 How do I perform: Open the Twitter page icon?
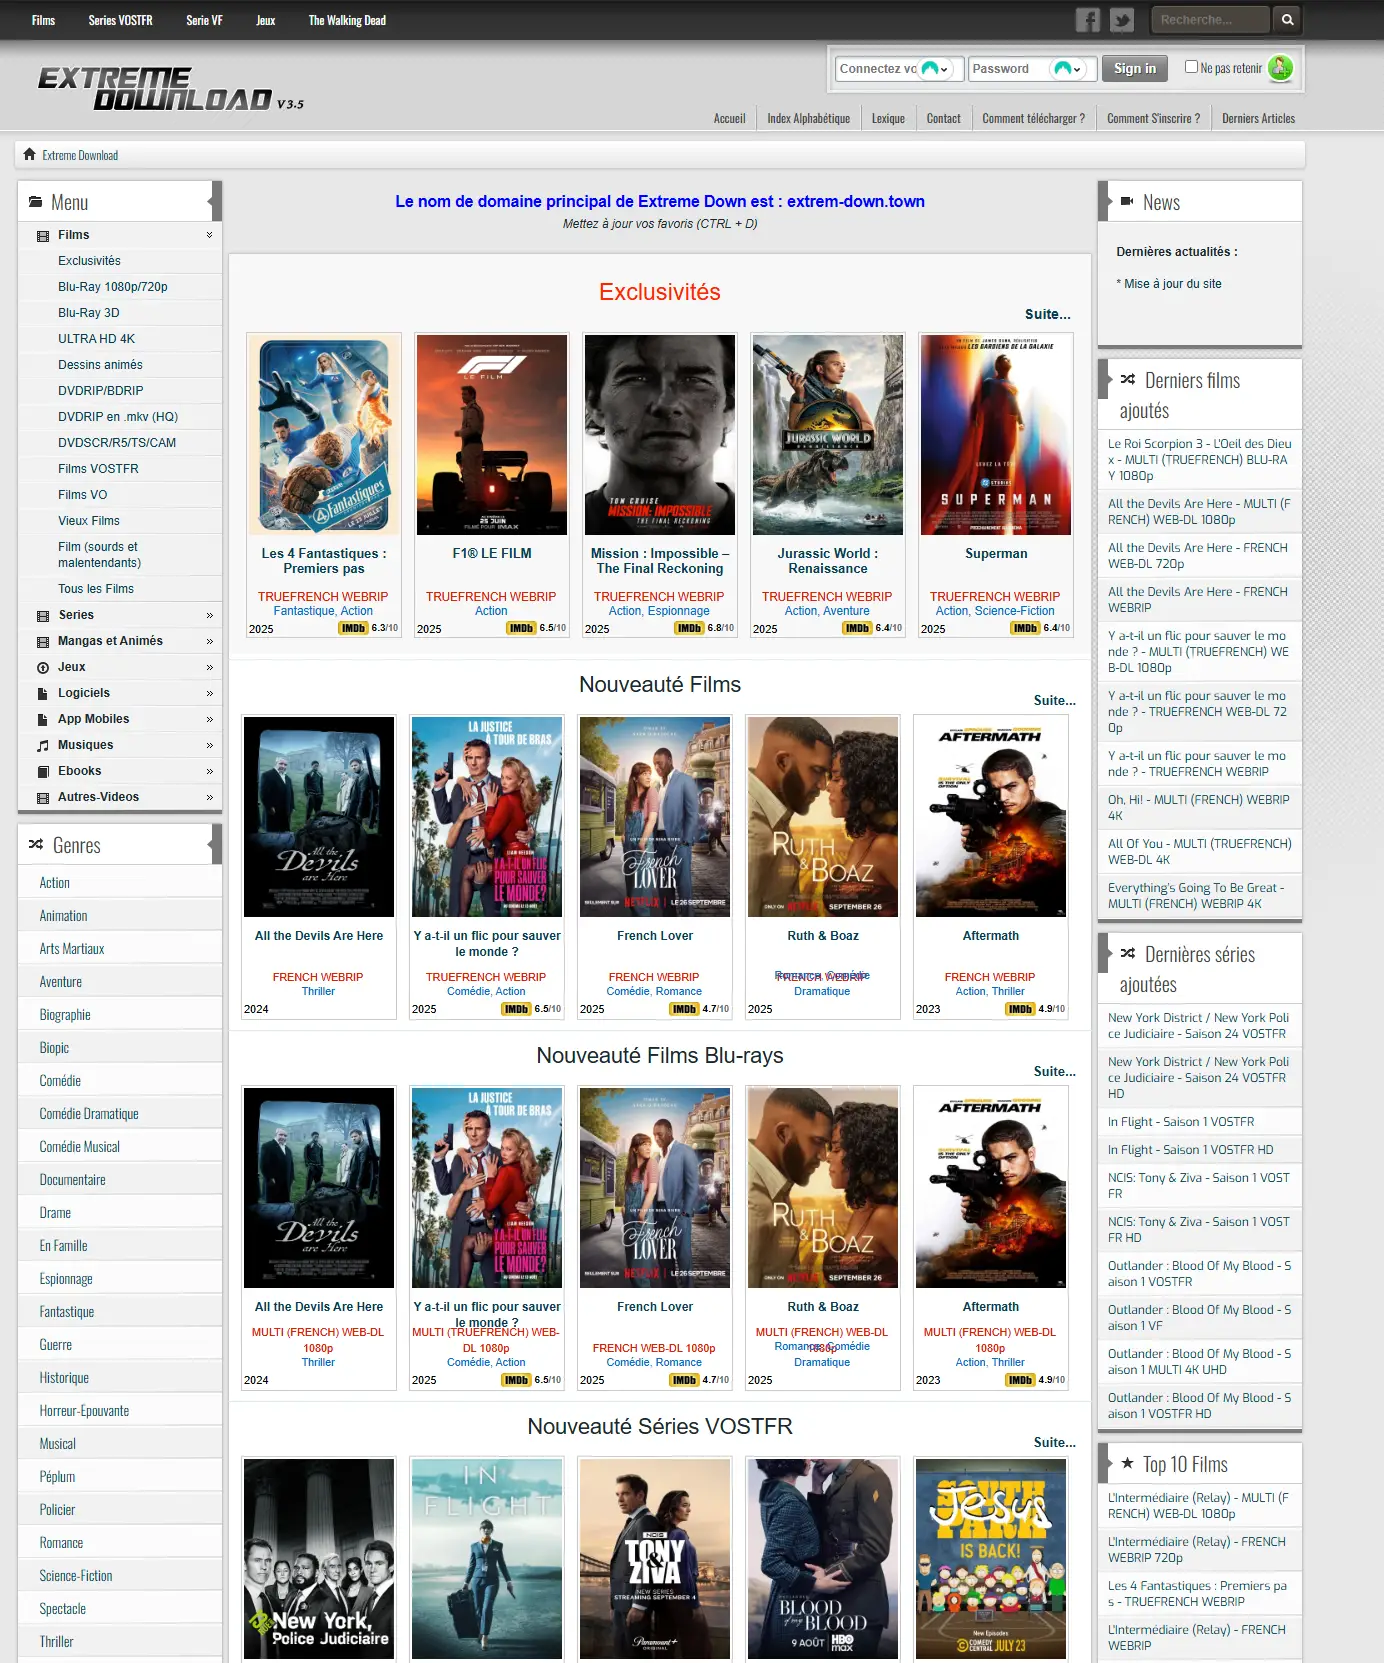[1122, 20]
